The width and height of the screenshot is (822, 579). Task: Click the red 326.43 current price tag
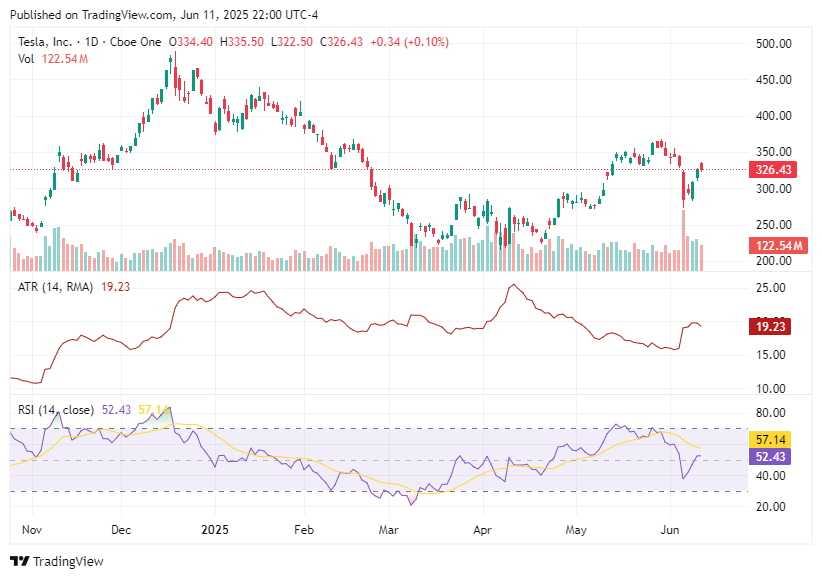(x=773, y=170)
